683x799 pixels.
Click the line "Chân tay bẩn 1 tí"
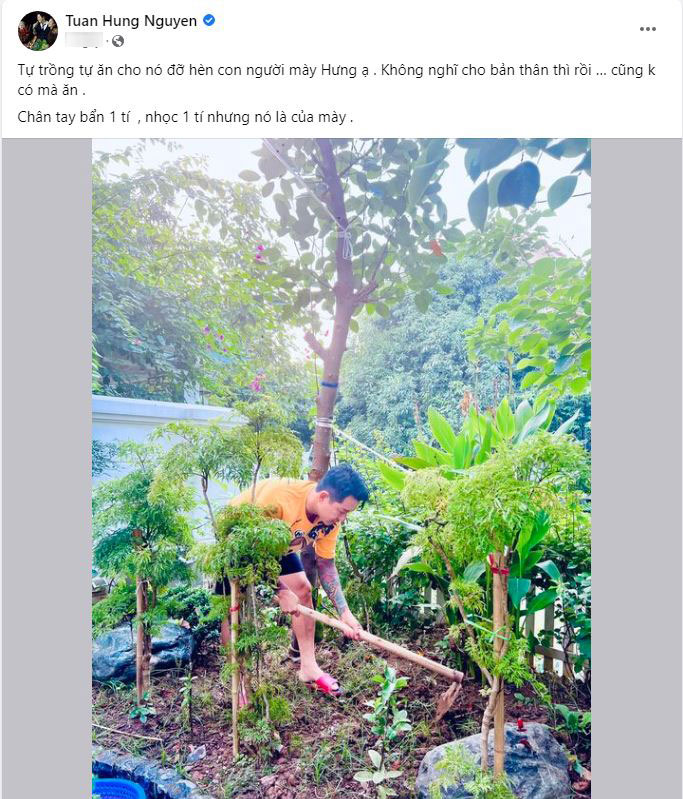(x=185, y=117)
